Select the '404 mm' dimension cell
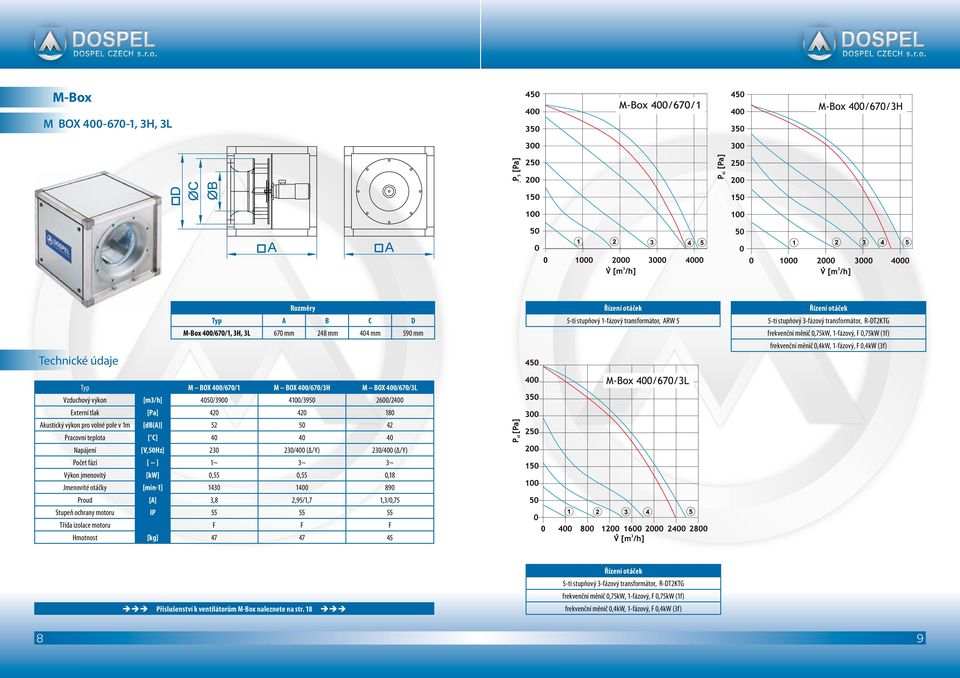This screenshot has height=678, width=960. [370, 333]
